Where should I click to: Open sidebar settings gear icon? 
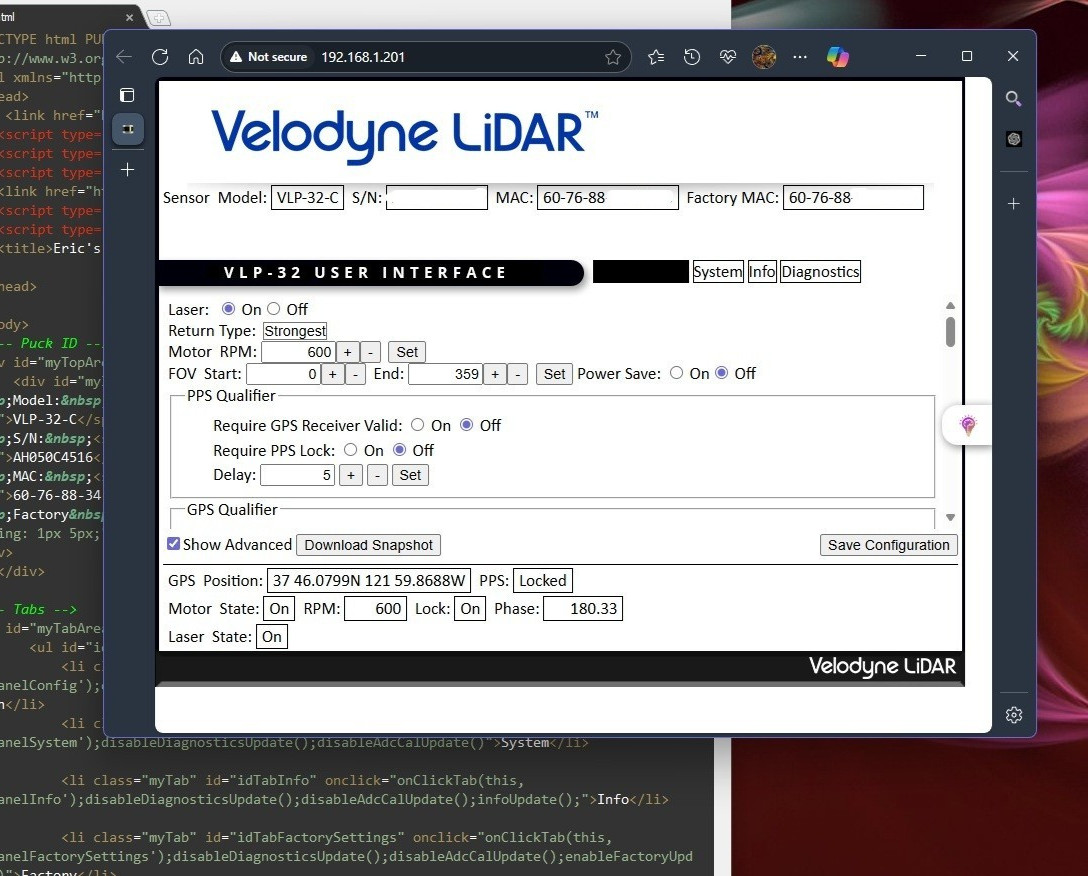[x=1014, y=715]
